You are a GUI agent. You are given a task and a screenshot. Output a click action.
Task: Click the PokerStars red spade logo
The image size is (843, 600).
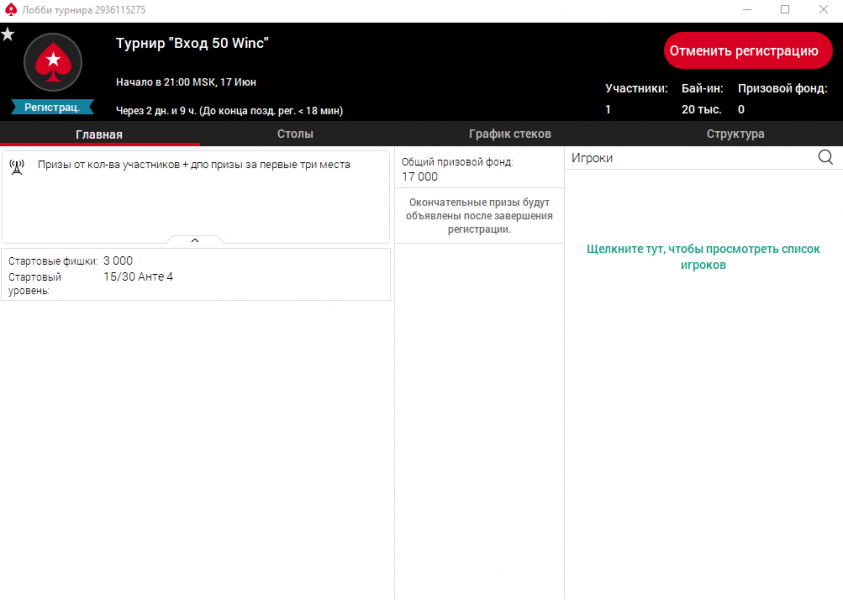click(x=52, y=63)
